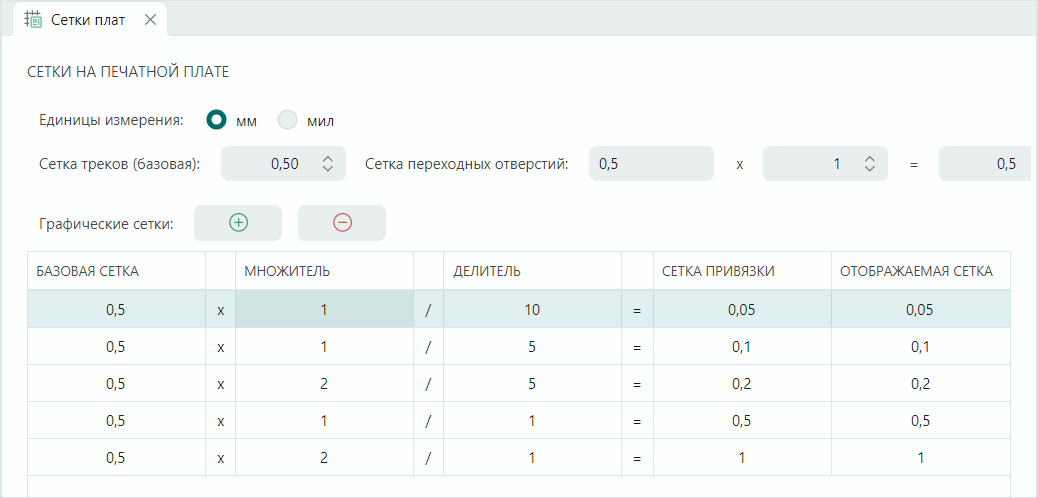The height and width of the screenshot is (498, 1038).
Task: Click divisor cell with value 10
Action: pyautogui.click(x=531, y=310)
